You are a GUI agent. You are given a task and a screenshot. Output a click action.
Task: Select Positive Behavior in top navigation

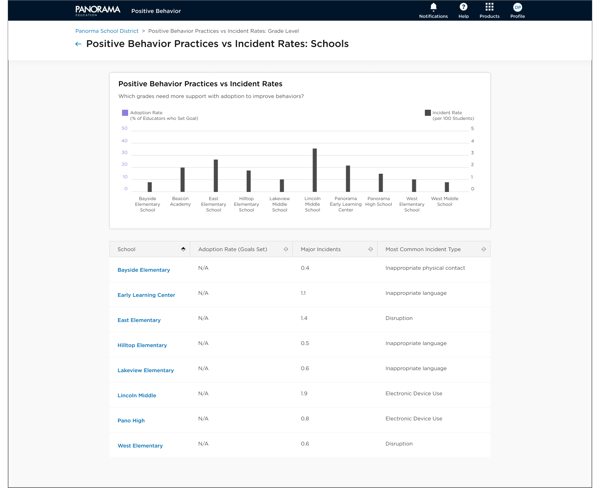click(156, 11)
